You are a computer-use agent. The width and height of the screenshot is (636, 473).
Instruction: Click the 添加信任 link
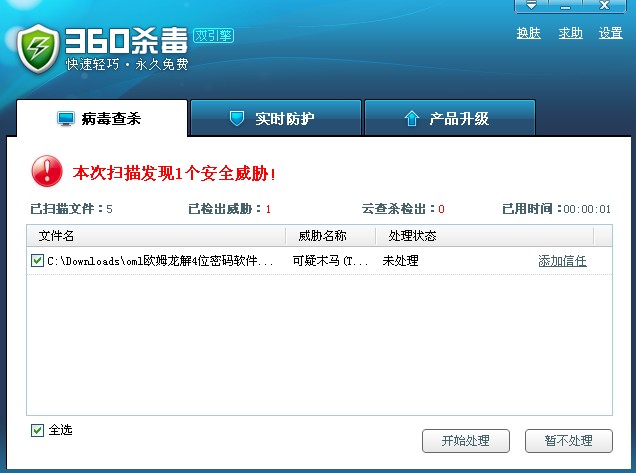click(562, 261)
